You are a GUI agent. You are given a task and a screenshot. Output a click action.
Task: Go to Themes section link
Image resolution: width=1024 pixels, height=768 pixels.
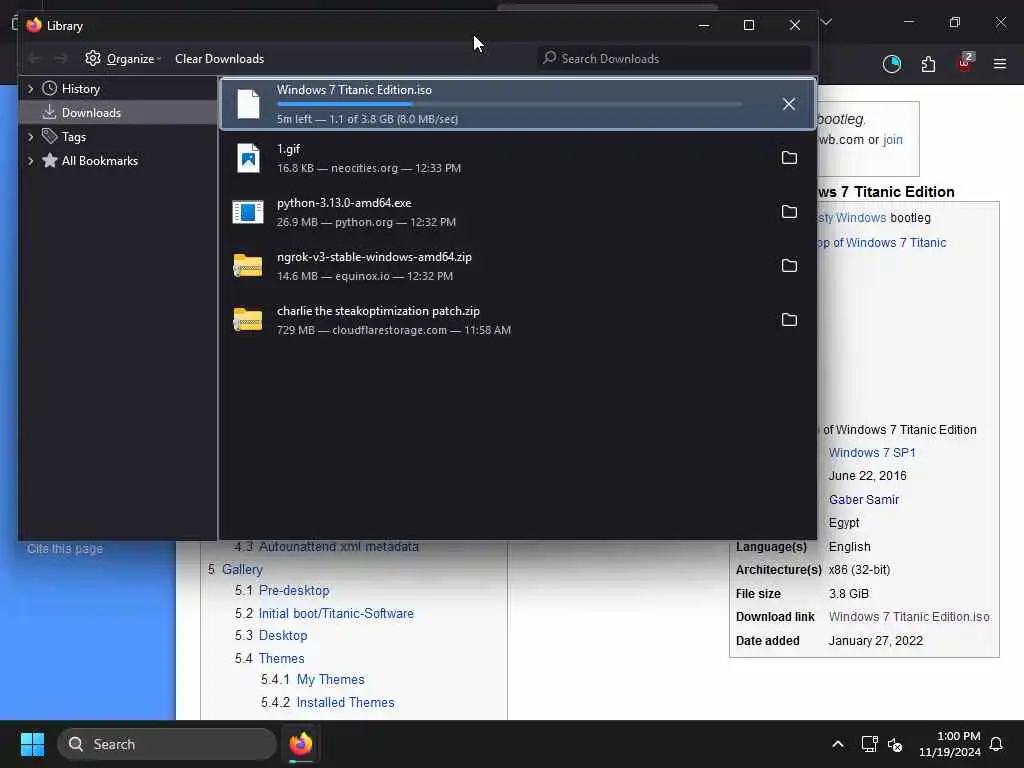(281, 658)
